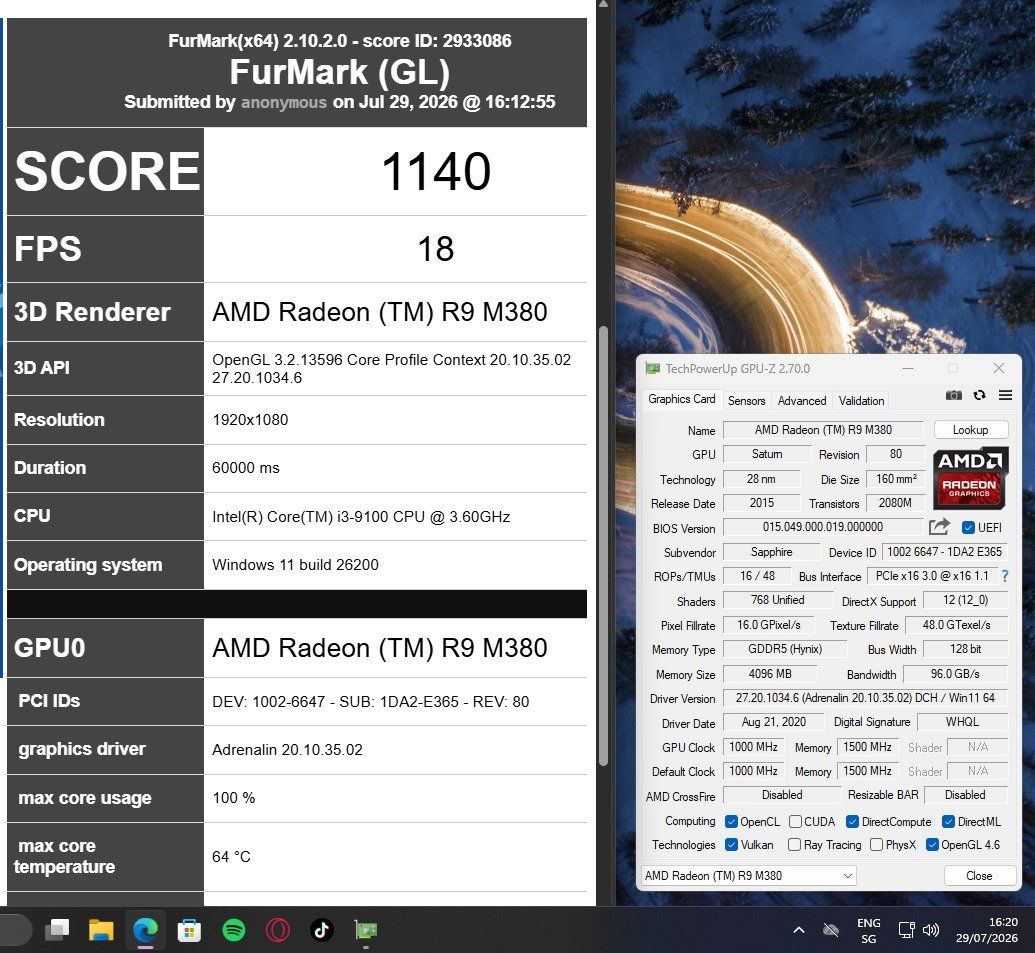
Task: Click the GPU-Z Name field
Action: (823, 430)
